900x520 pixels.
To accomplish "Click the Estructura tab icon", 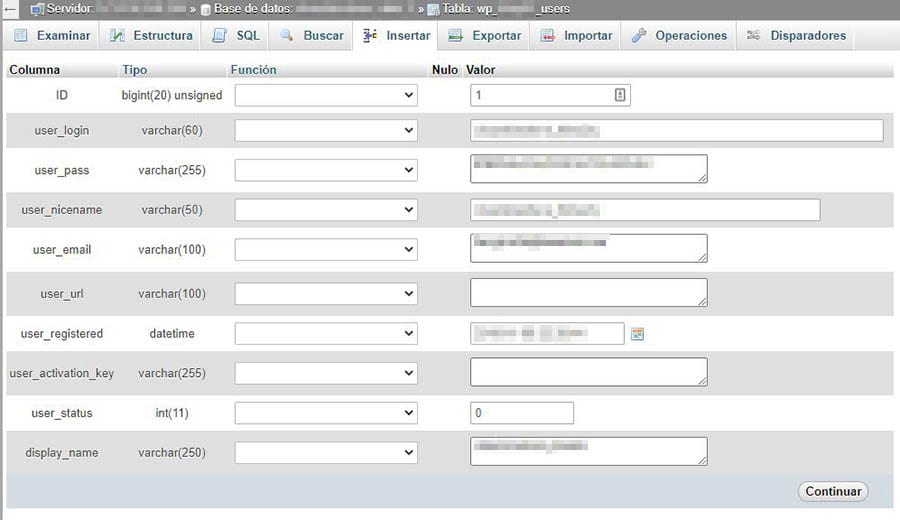I will click(x=117, y=36).
